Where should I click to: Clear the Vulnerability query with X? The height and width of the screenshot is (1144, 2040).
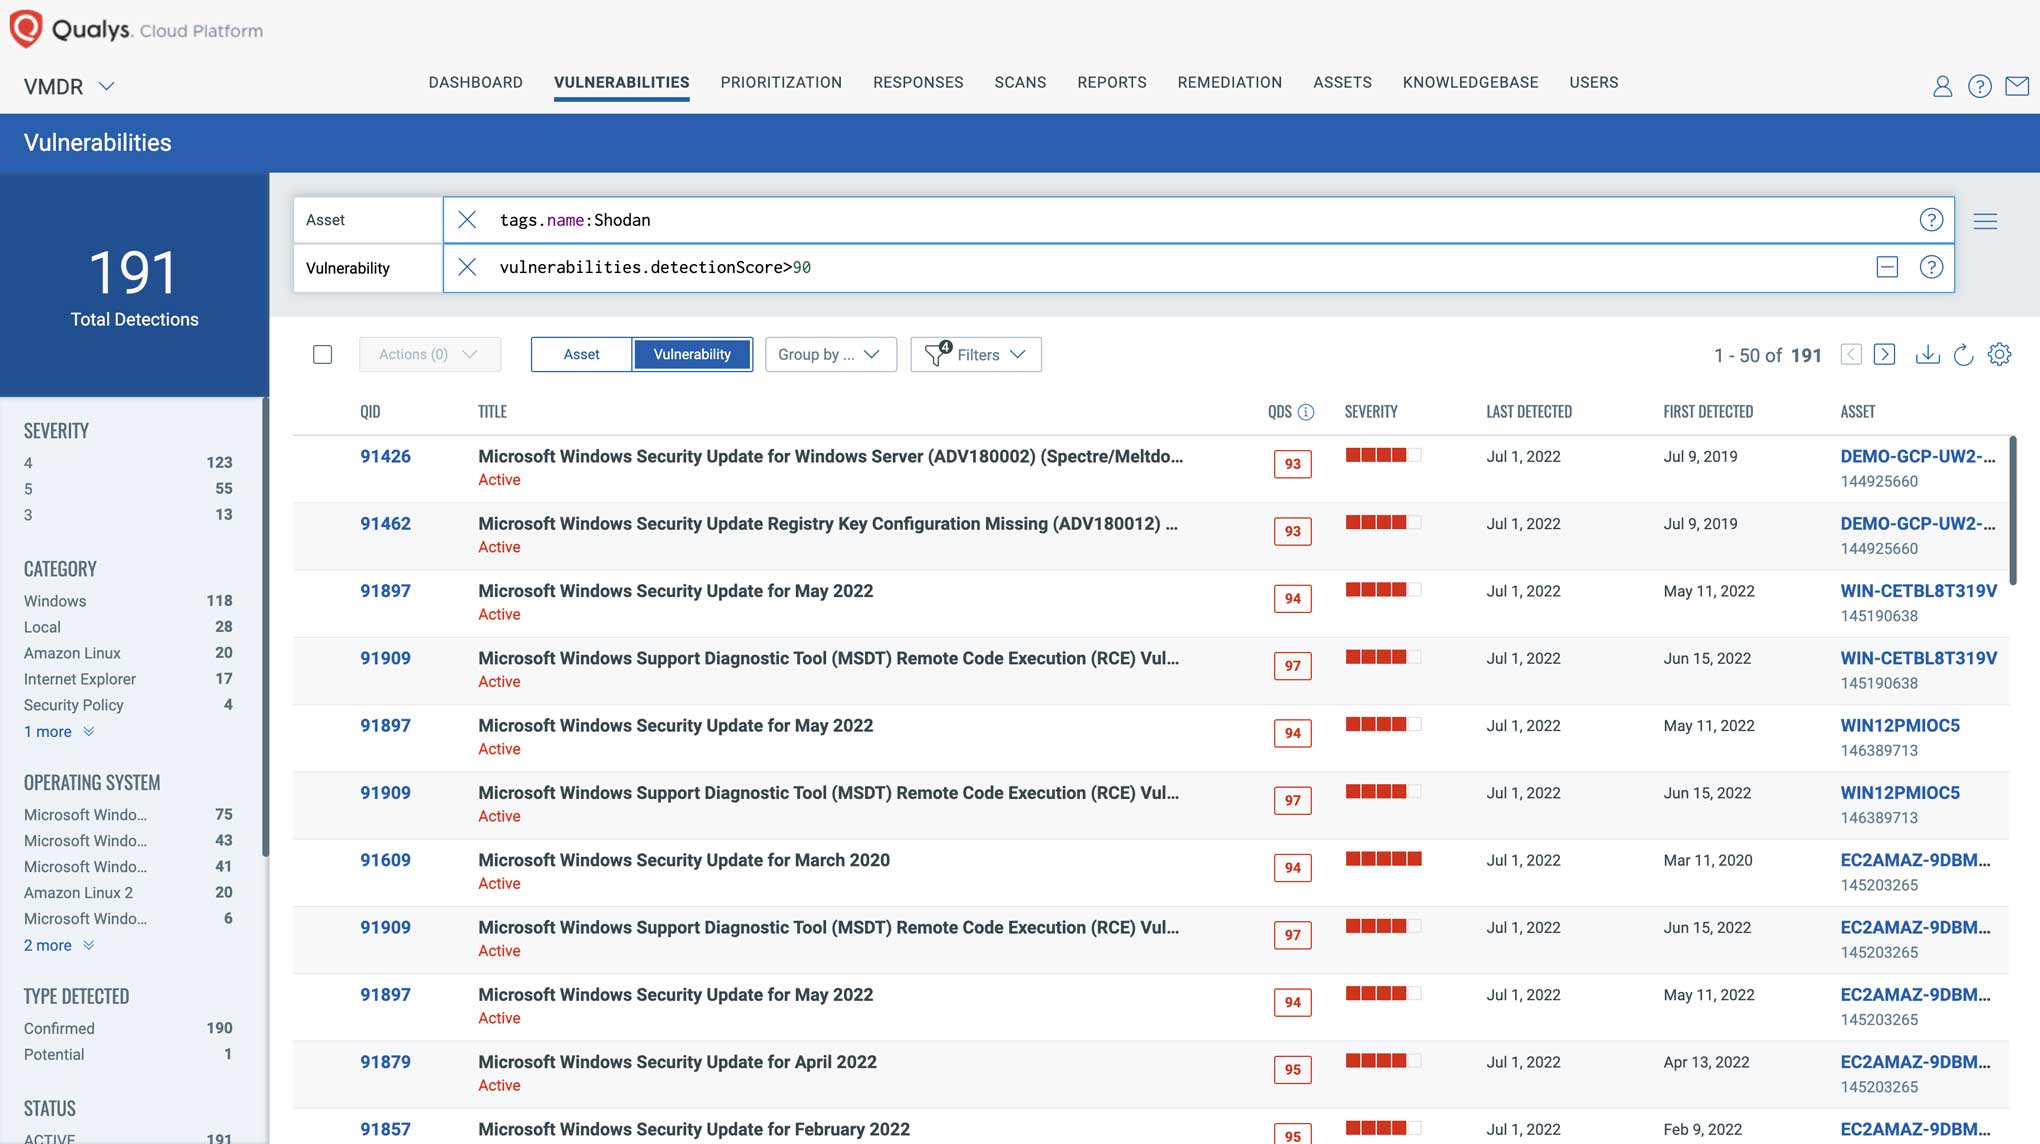[x=467, y=267]
